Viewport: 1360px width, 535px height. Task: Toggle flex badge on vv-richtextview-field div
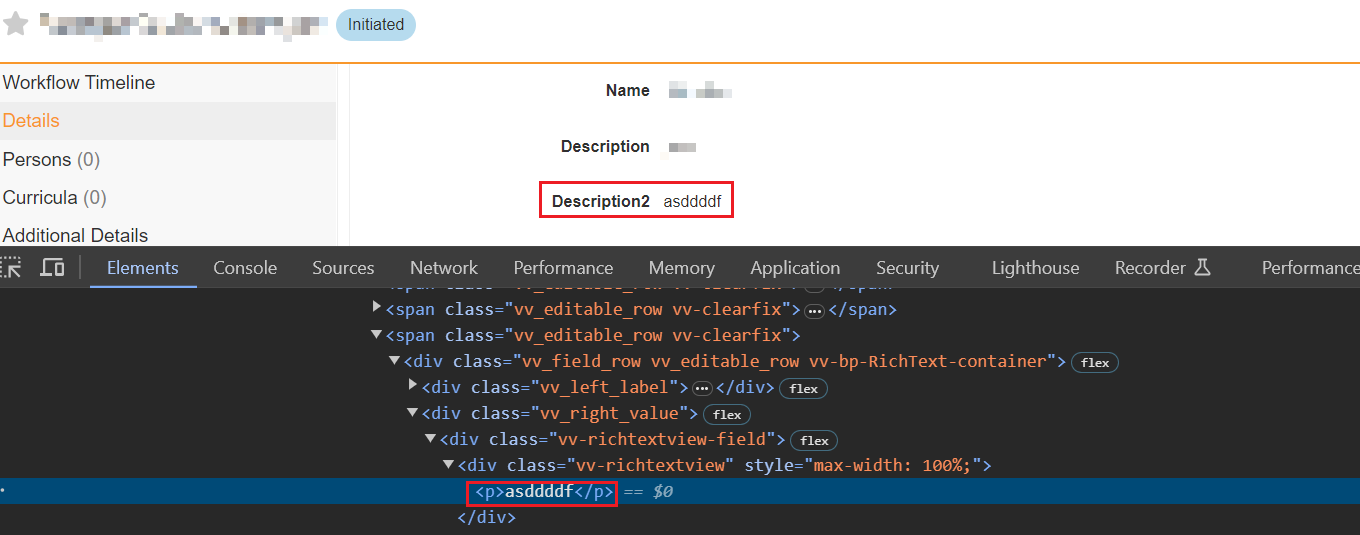click(x=814, y=440)
